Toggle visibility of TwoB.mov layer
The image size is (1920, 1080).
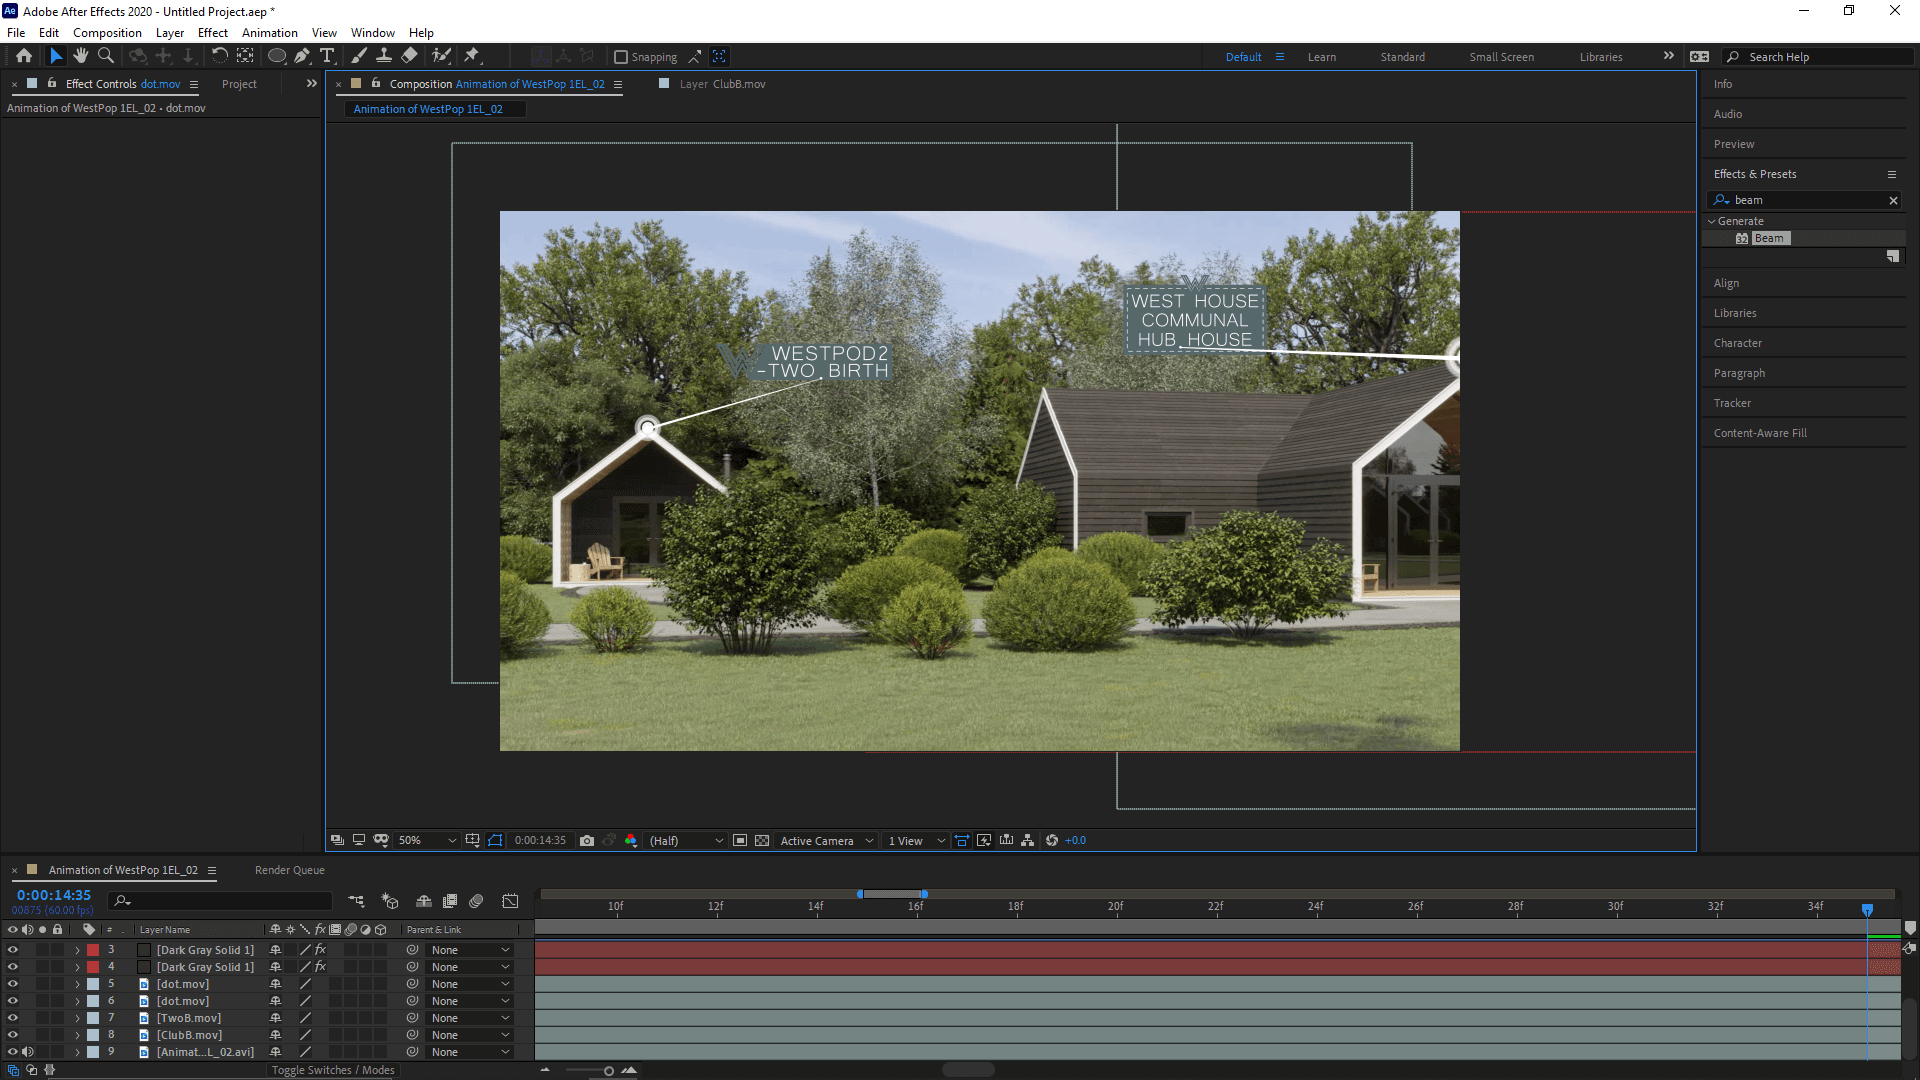coord(12,1018)
